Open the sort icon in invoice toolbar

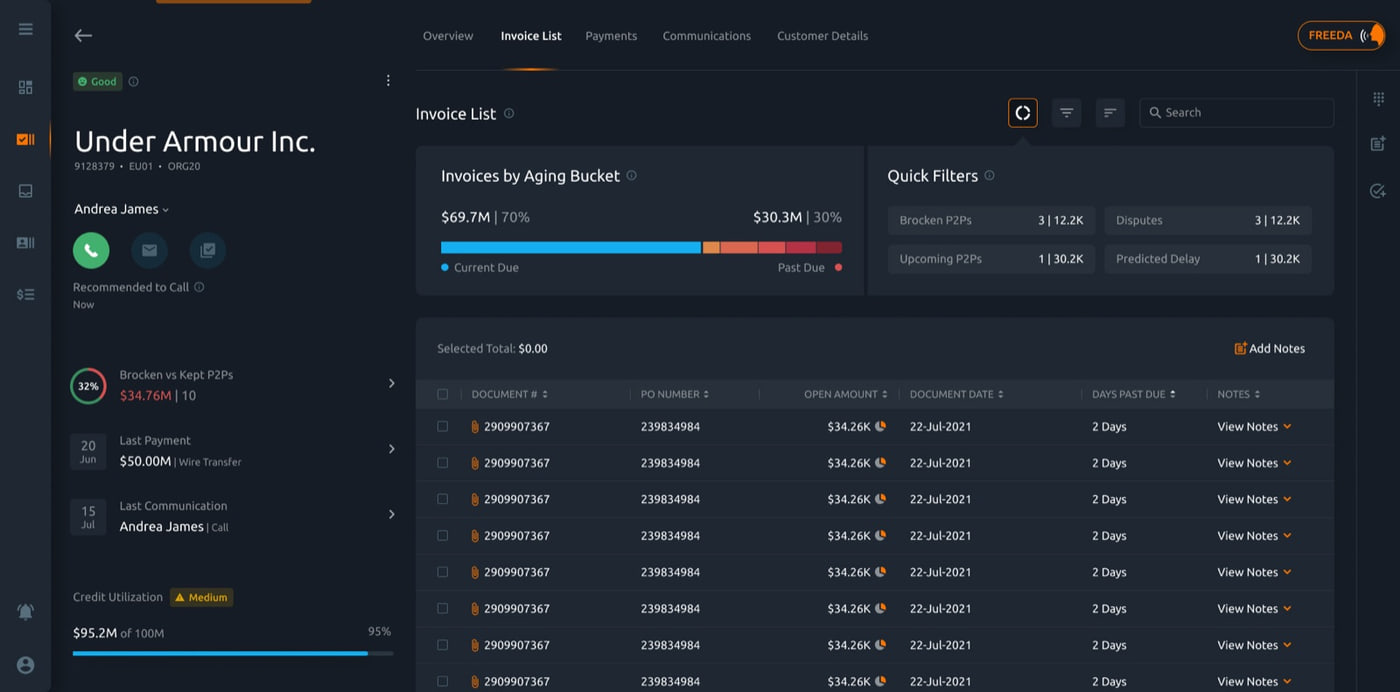click(x=1110, y=113)
